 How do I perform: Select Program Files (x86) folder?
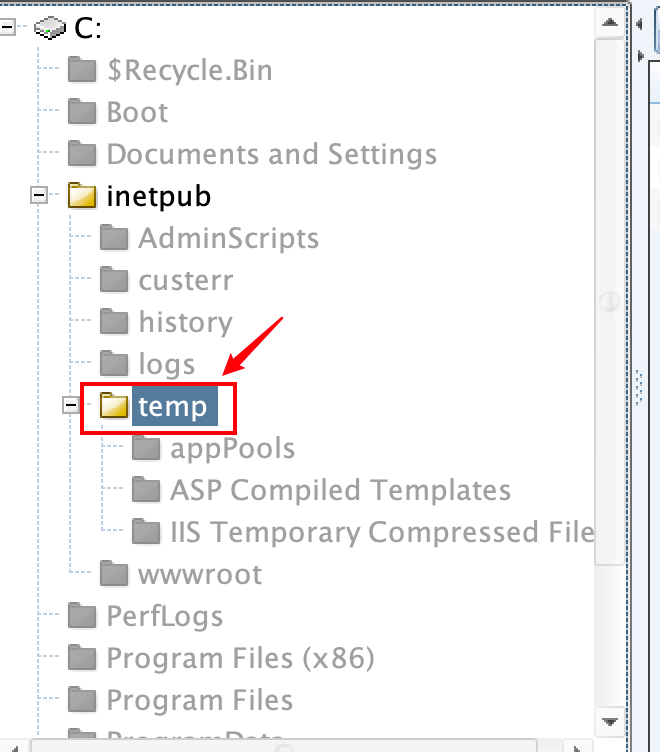point(240,658)
